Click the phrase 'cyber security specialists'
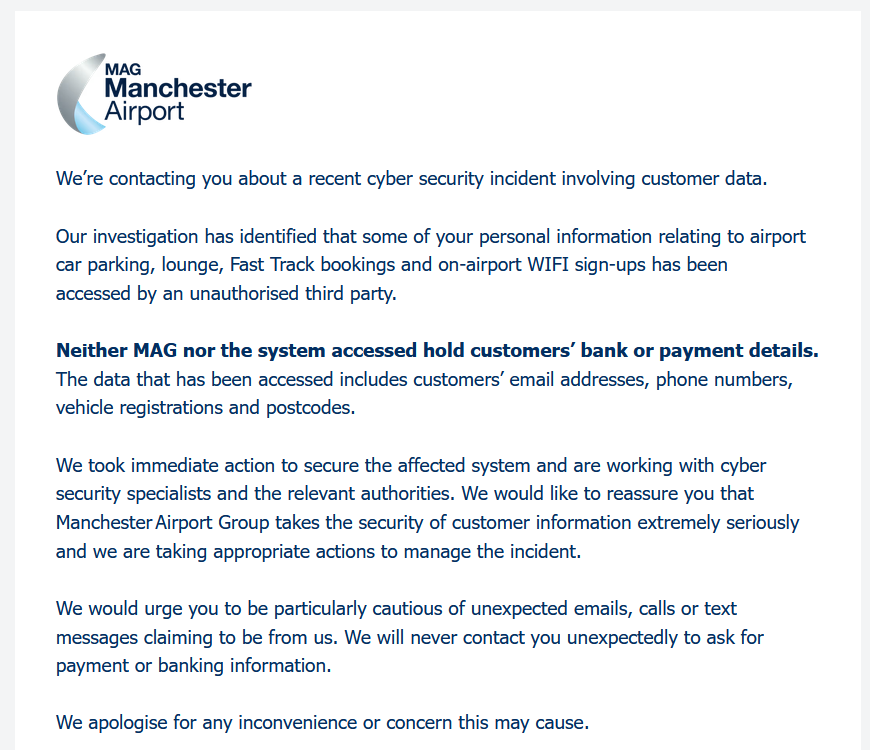Viewport: 870px width, 750px height. (411, 479)
